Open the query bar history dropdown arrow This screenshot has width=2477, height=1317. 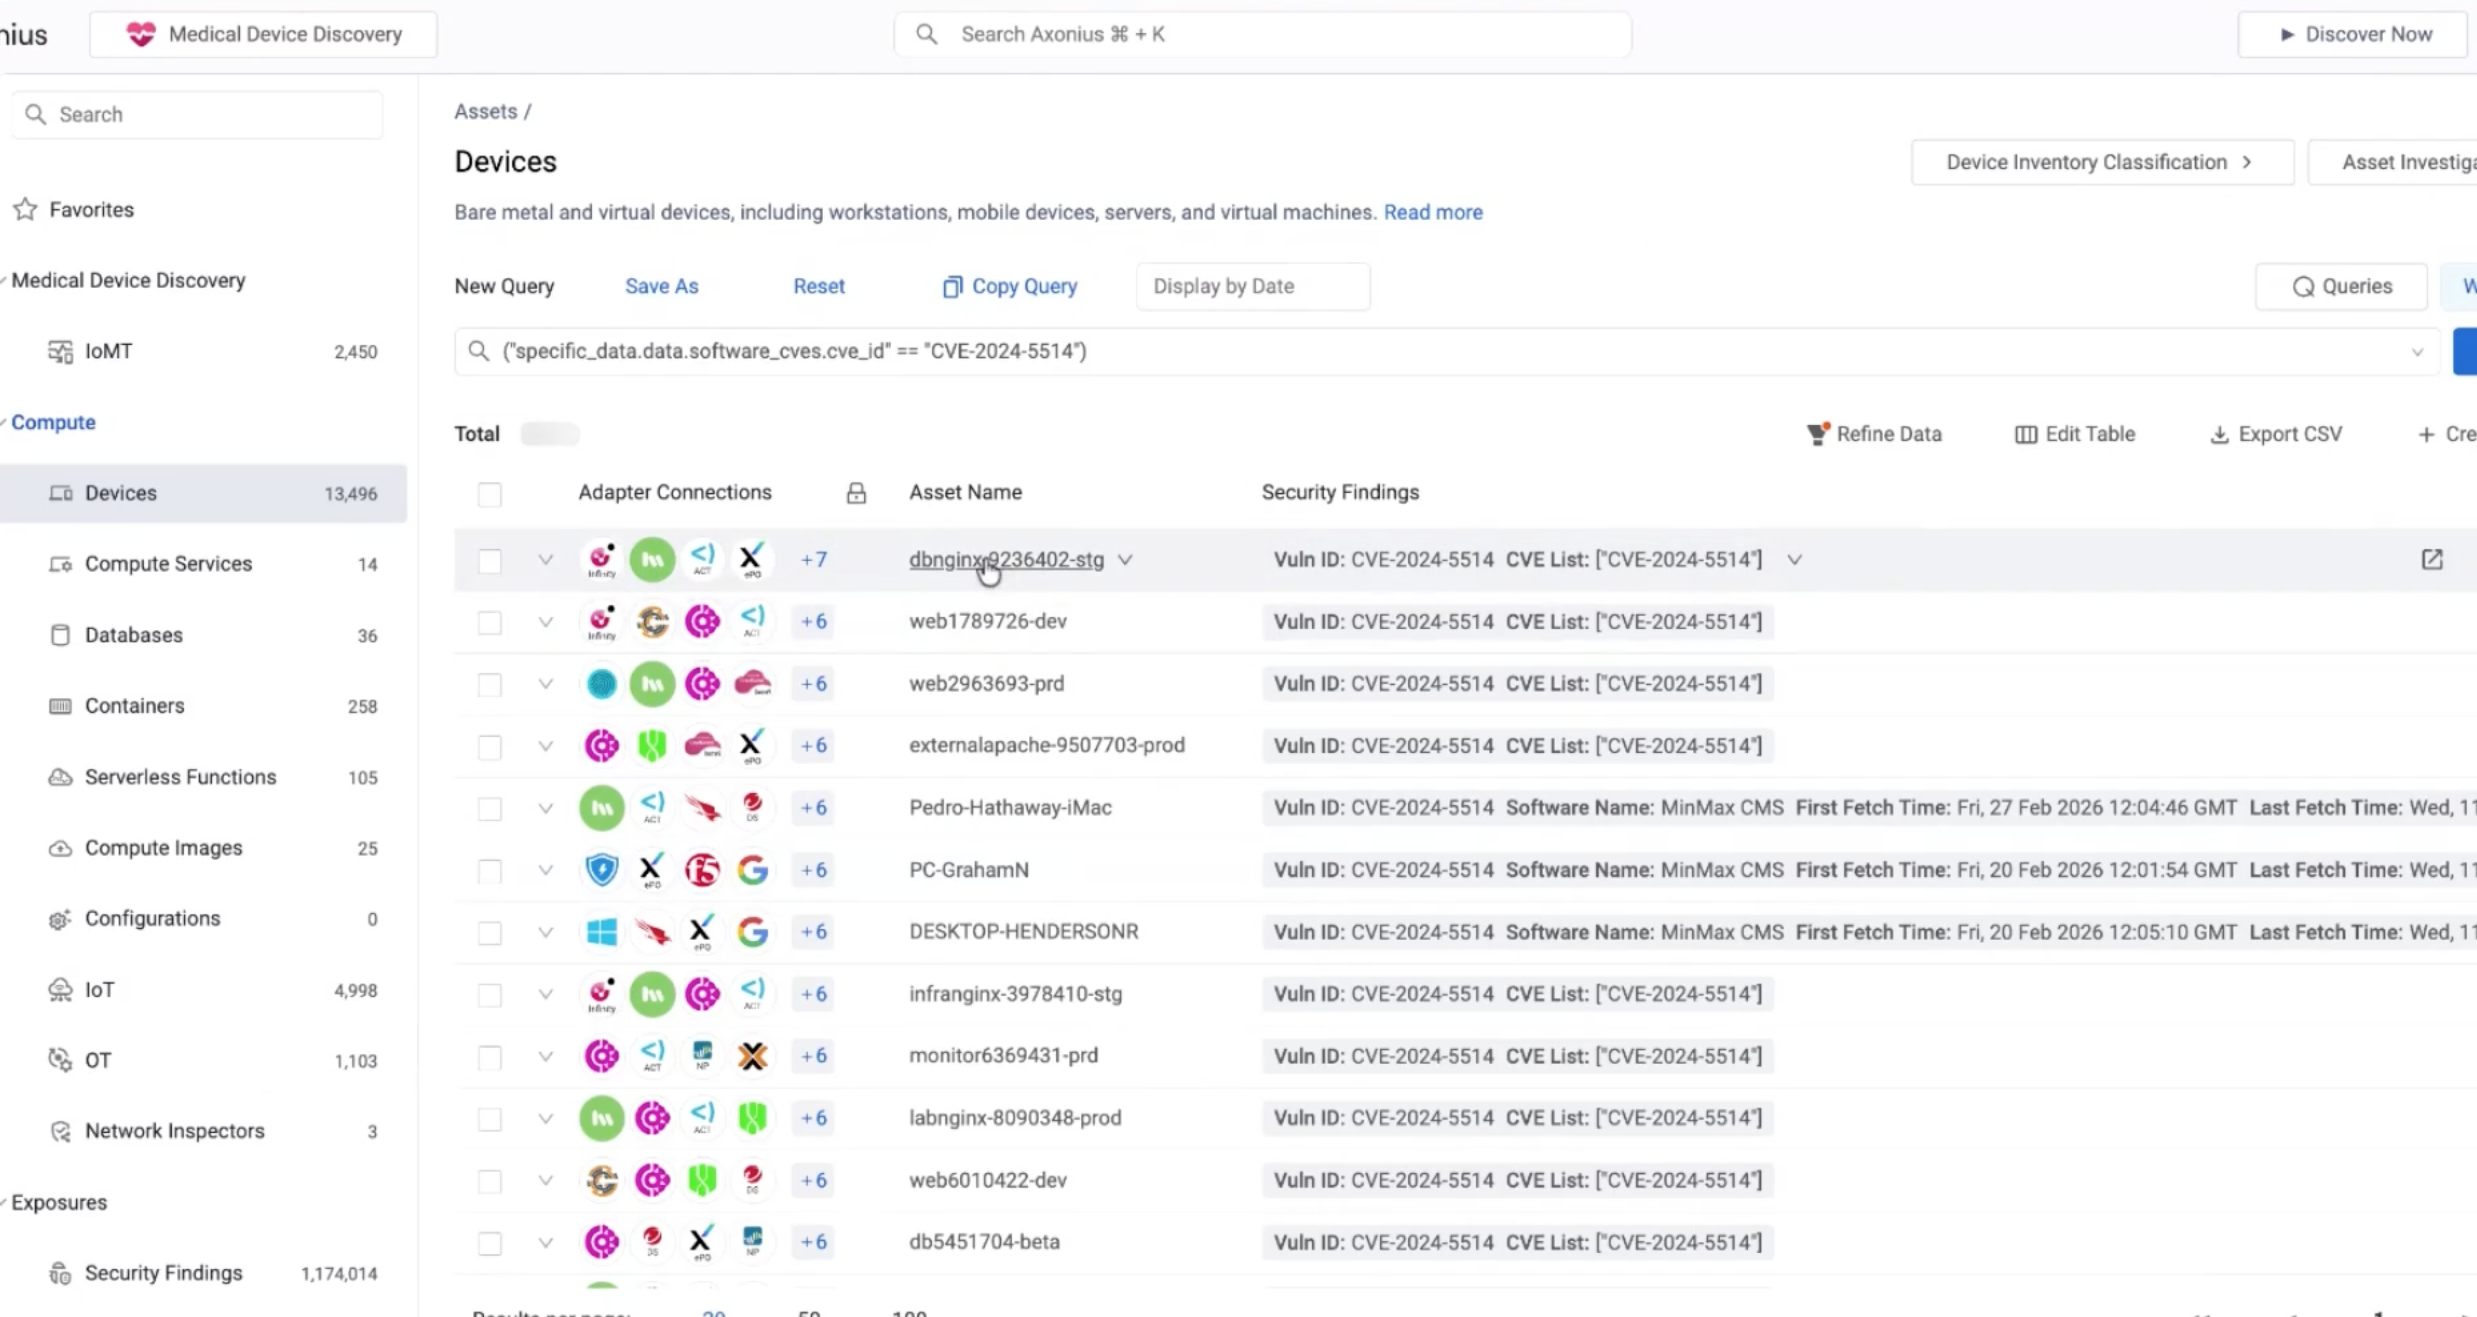2417,352
